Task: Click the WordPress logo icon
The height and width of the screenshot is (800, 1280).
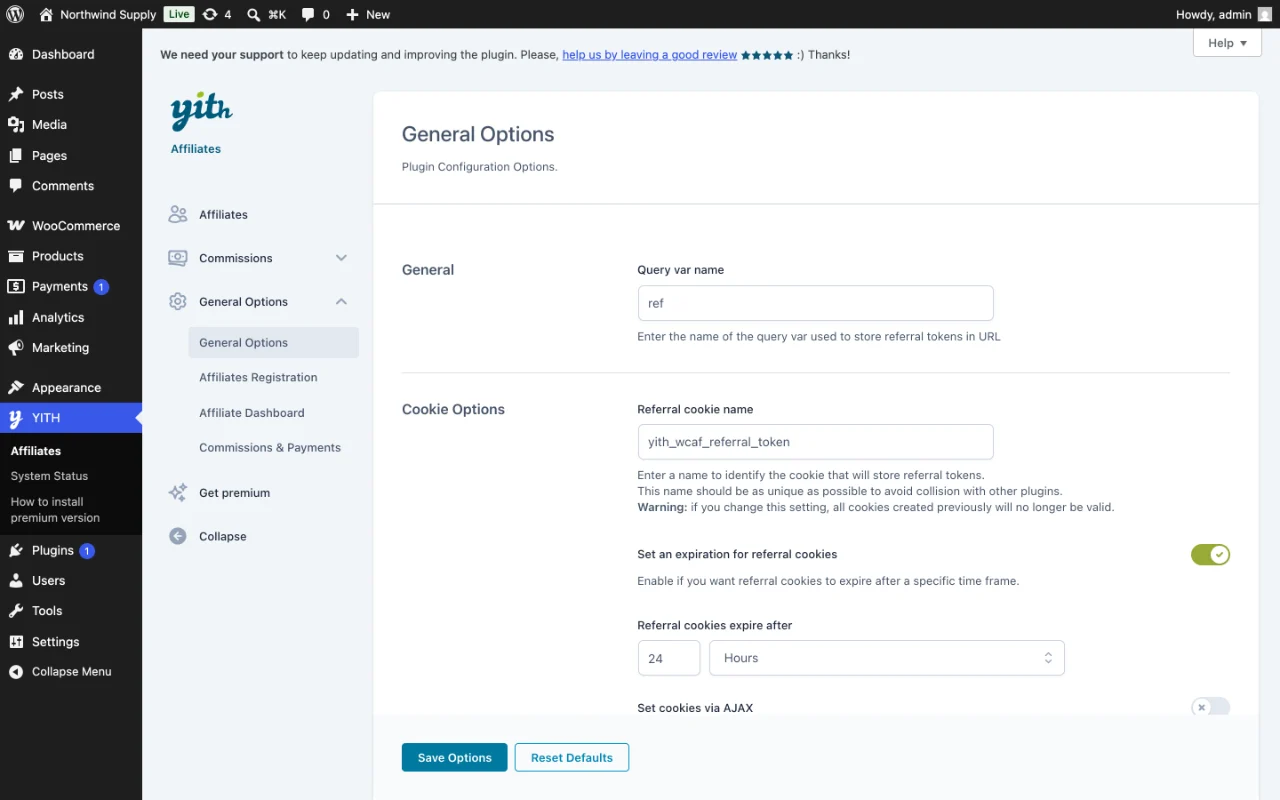Action: coord(15,14)
